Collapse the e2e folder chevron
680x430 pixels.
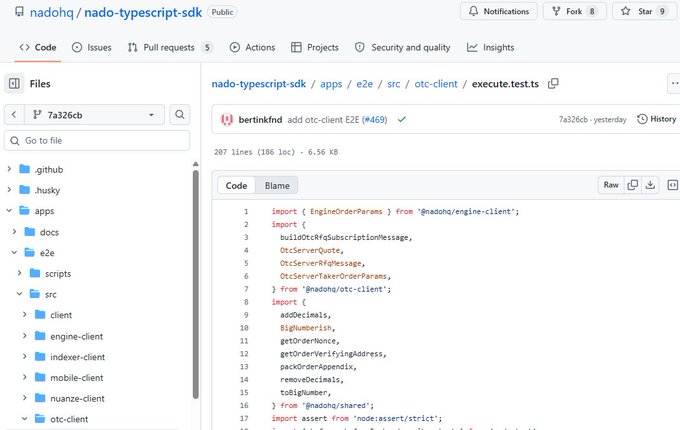tap(14, 252)
